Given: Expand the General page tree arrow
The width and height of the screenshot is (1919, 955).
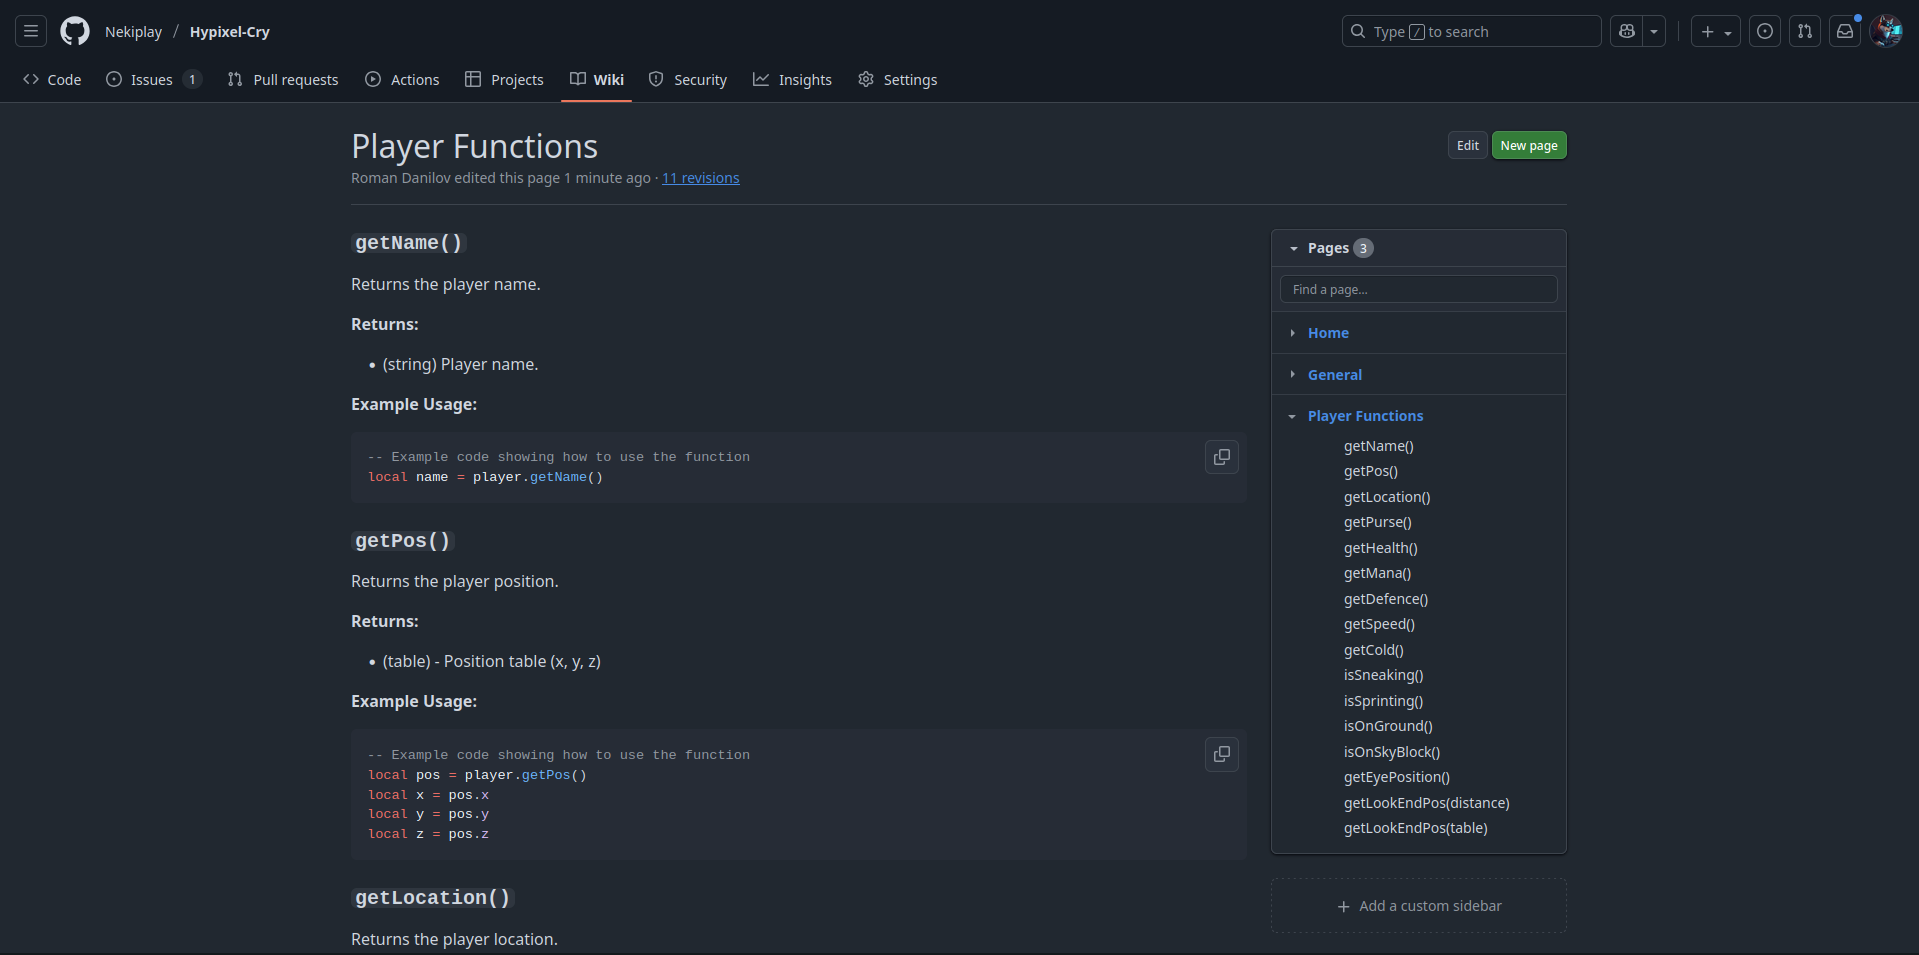Looking at the screenshot, I should pyautogui.click(x=1292, y=374).
